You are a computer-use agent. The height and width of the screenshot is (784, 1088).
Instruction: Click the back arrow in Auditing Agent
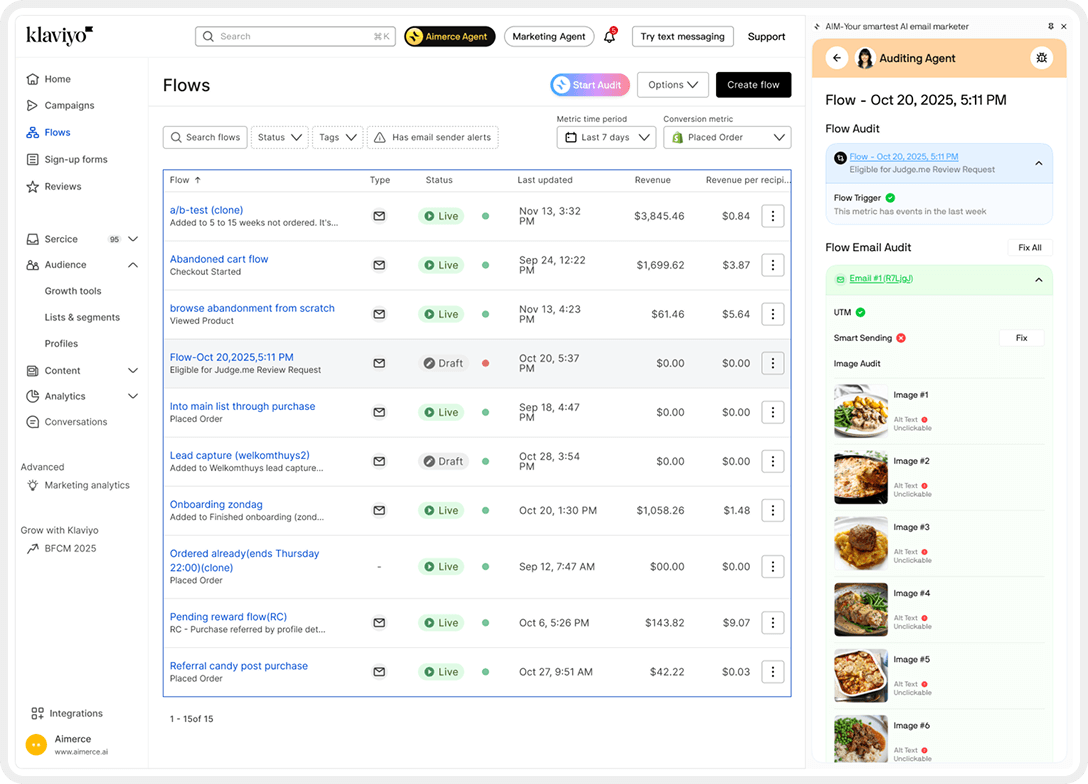(837, 58)
